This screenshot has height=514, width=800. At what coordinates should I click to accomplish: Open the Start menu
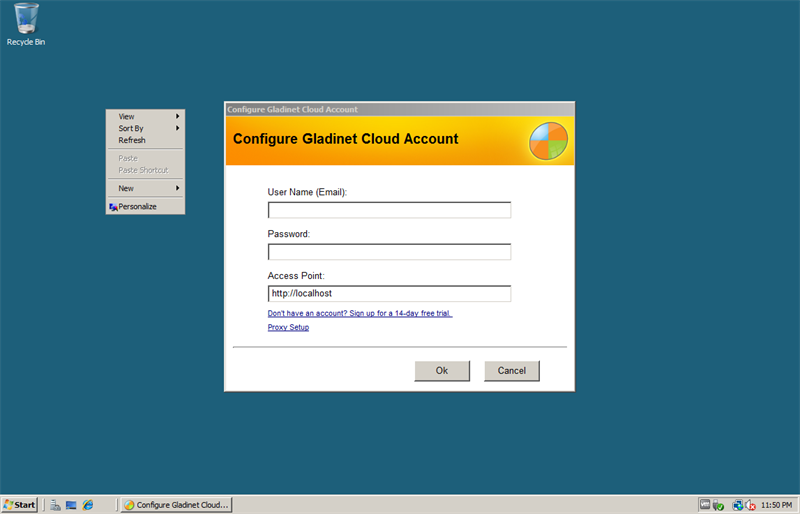tap(19, 505)
